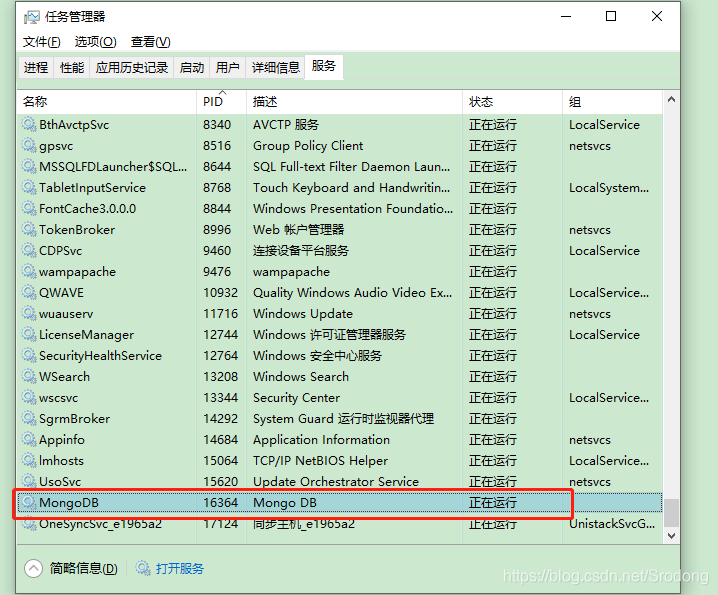This screenshot has height=595, width=718.
Task: Click the gear icon beside TabletInputService
Action: [29, 187]
